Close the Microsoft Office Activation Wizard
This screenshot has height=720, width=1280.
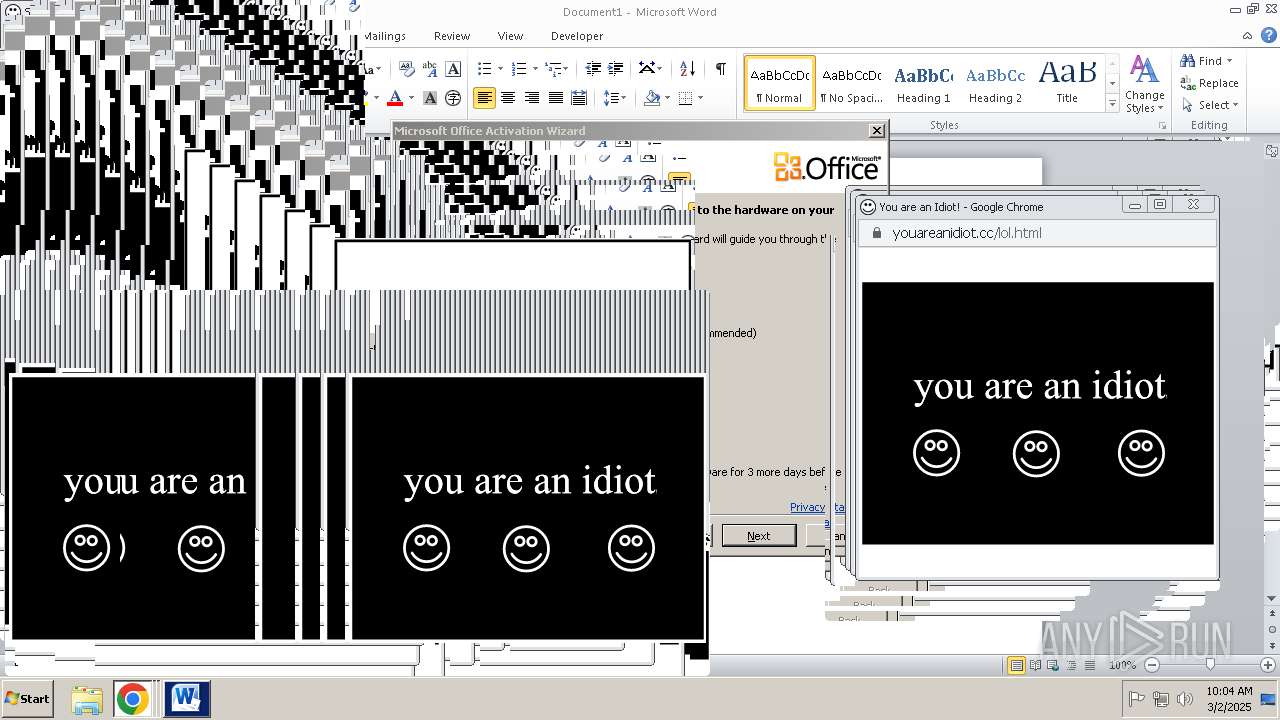coord(877,131)
